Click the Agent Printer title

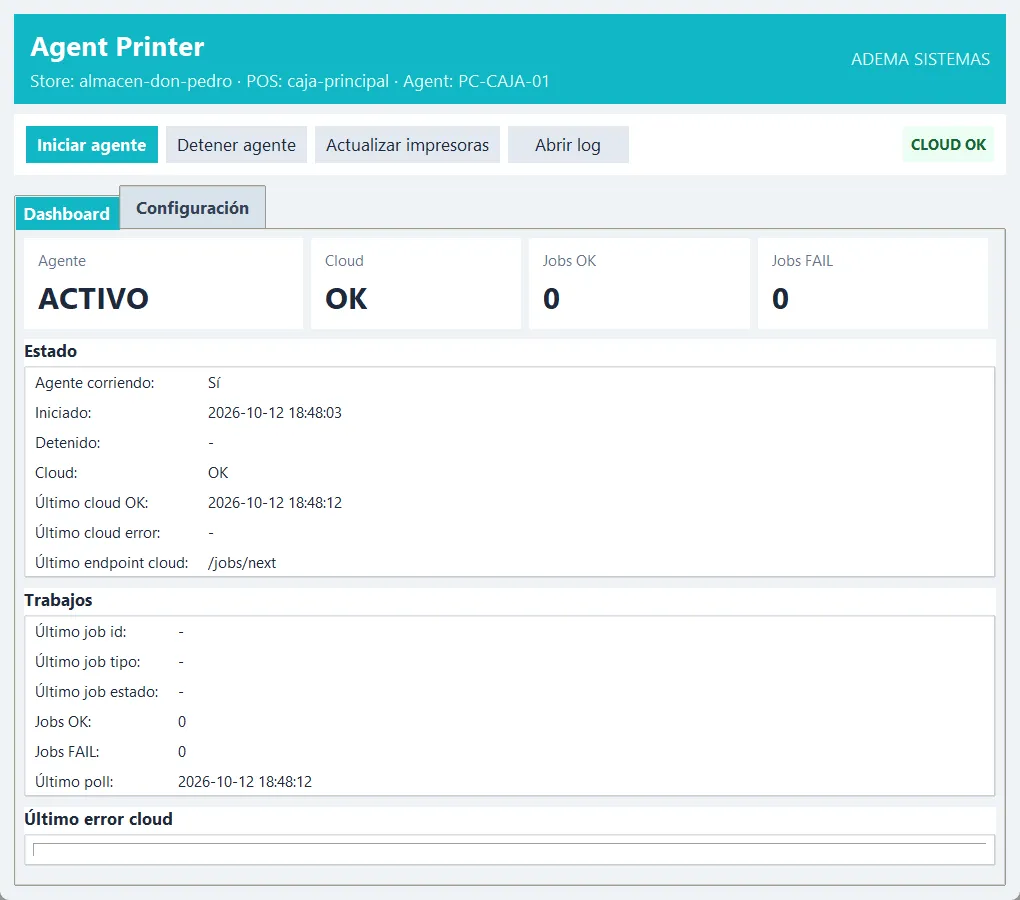(x=117, y=47)
